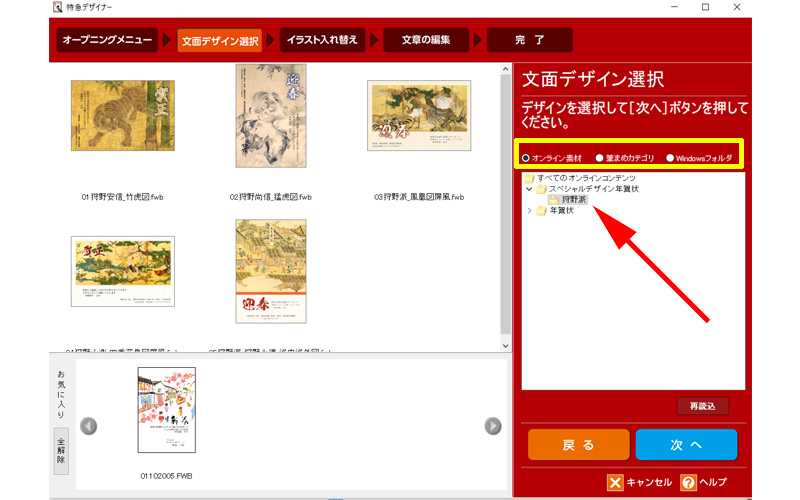Select the Windowsフォルダ radio option
800x500 pixels.
(670, 158)
